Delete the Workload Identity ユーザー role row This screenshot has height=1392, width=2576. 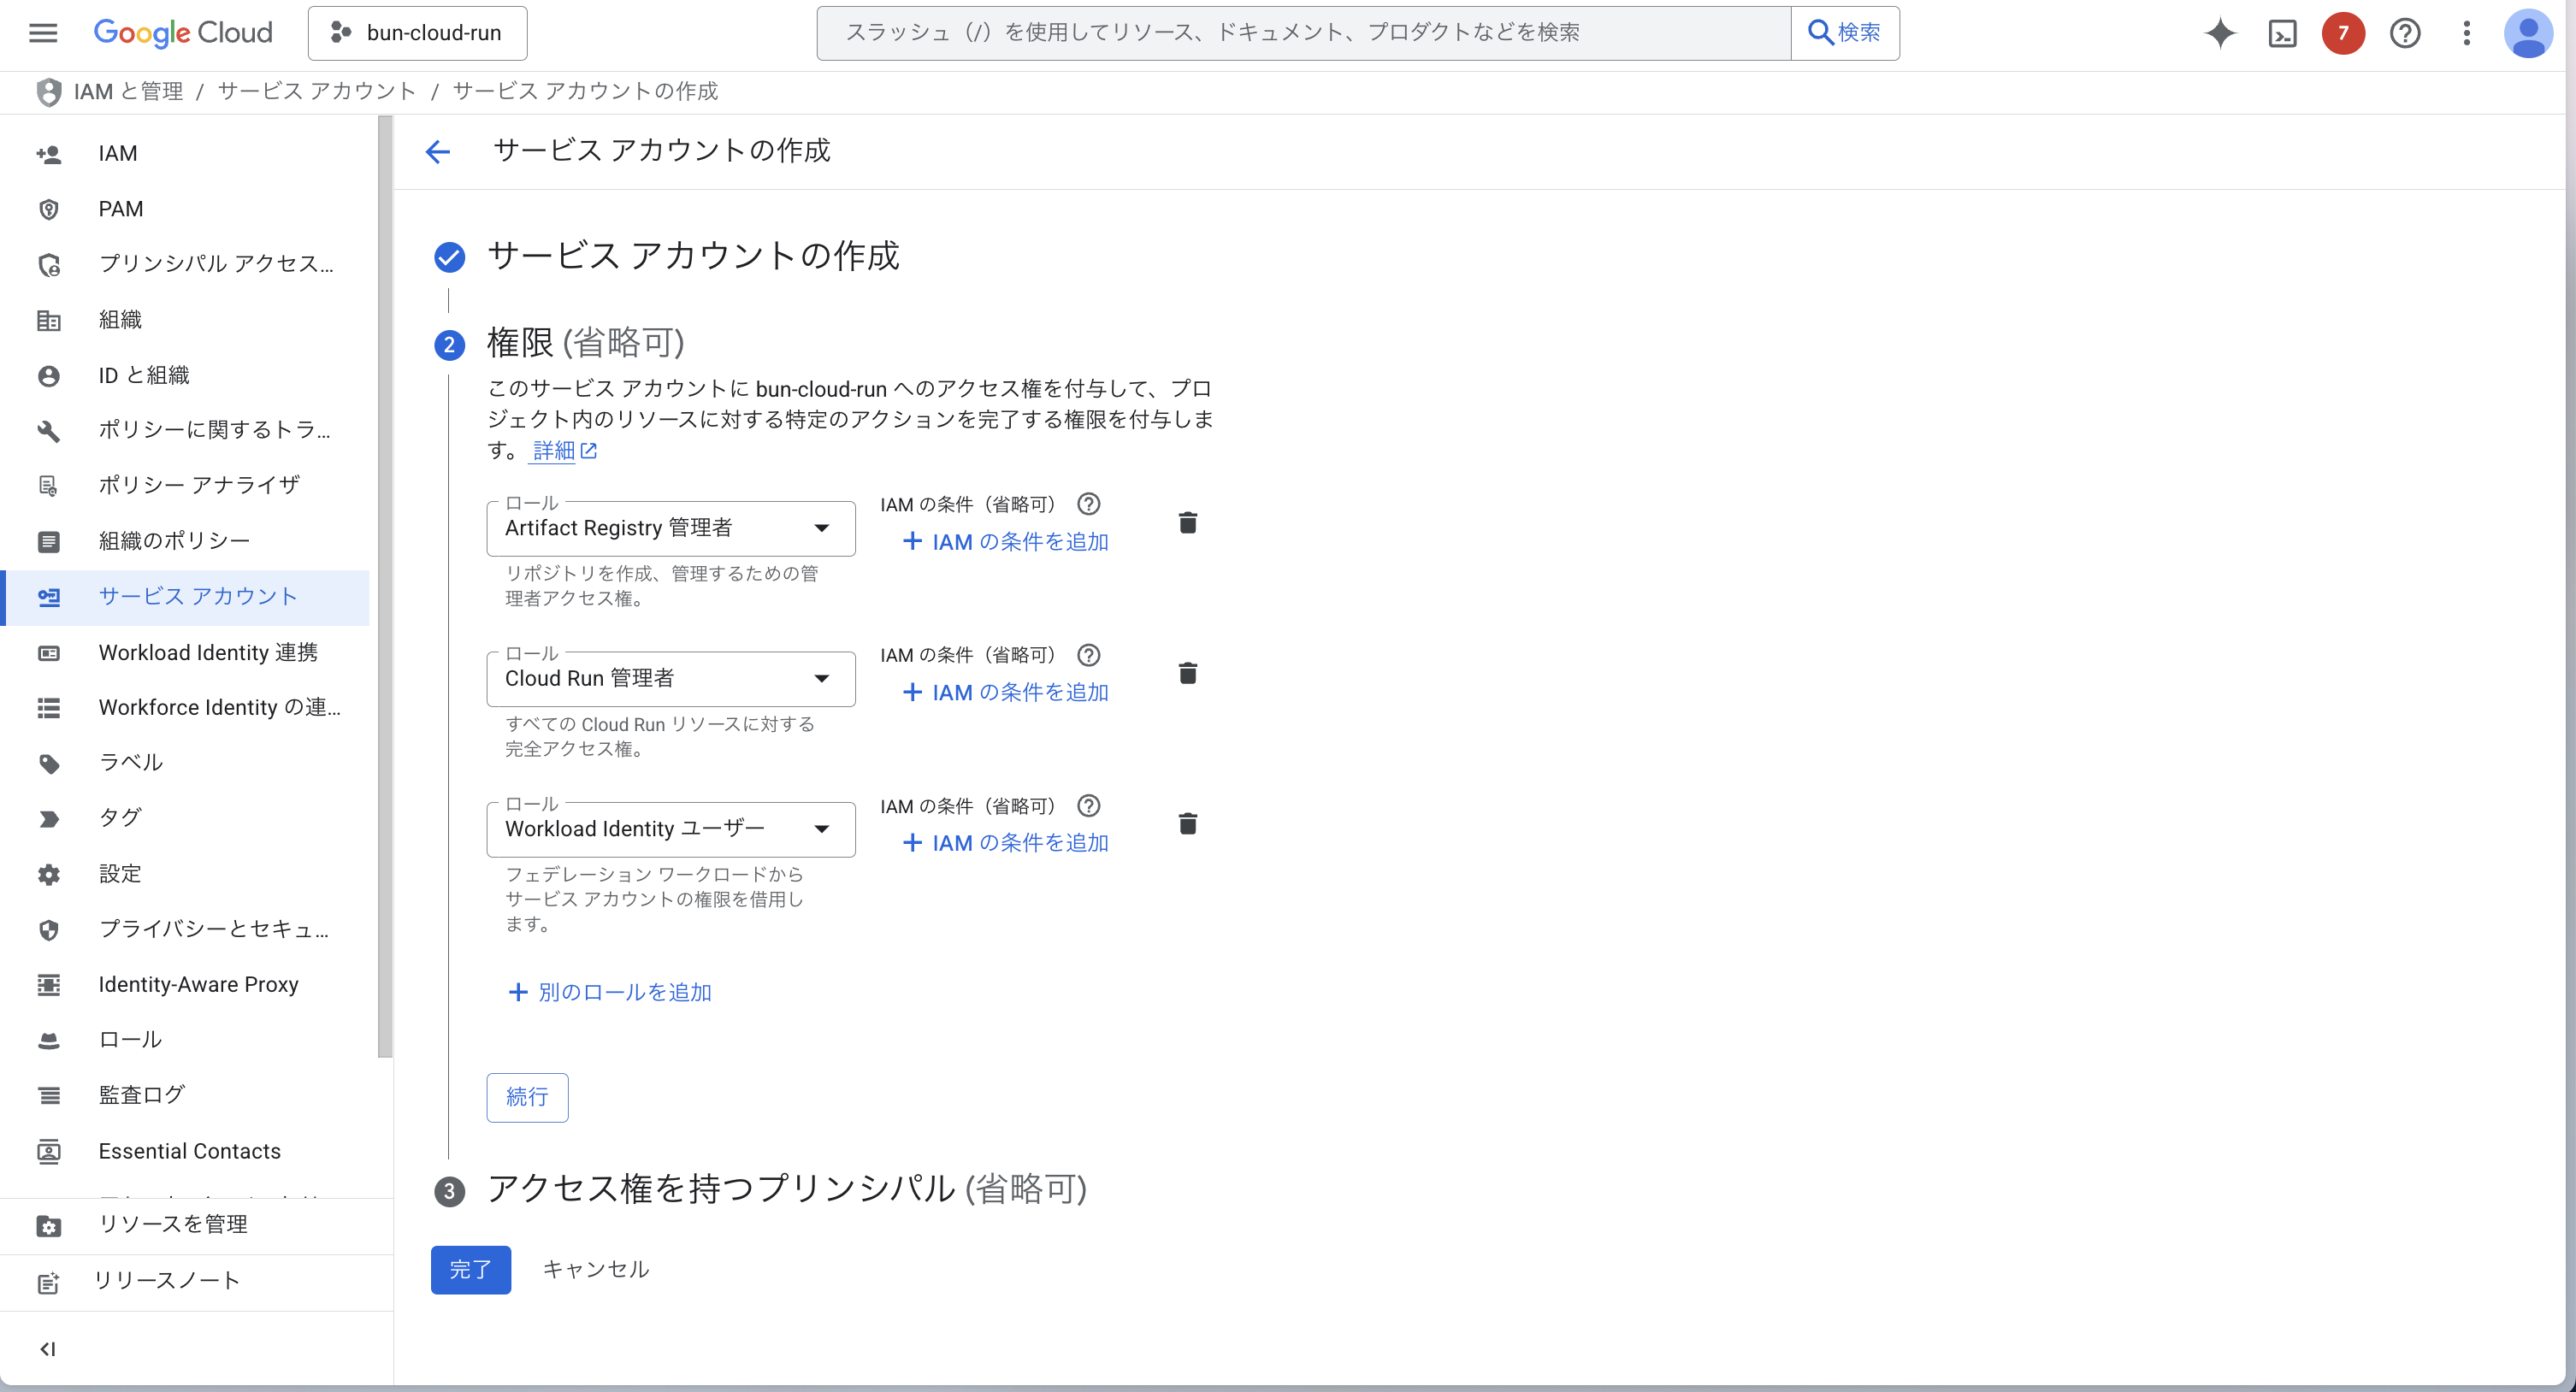pyautogui.click(x=1187, y=824)
